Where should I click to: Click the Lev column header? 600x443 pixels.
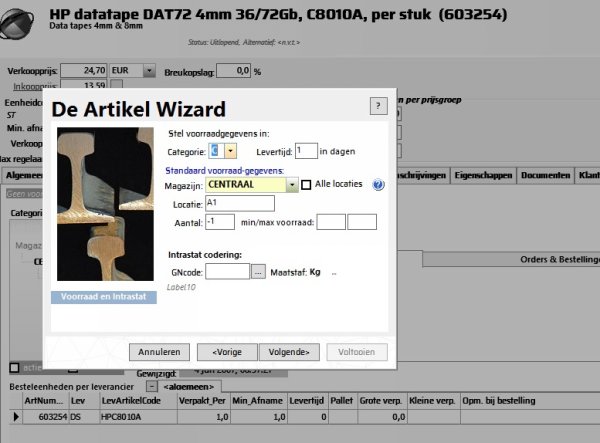click(x=84, y=401)
